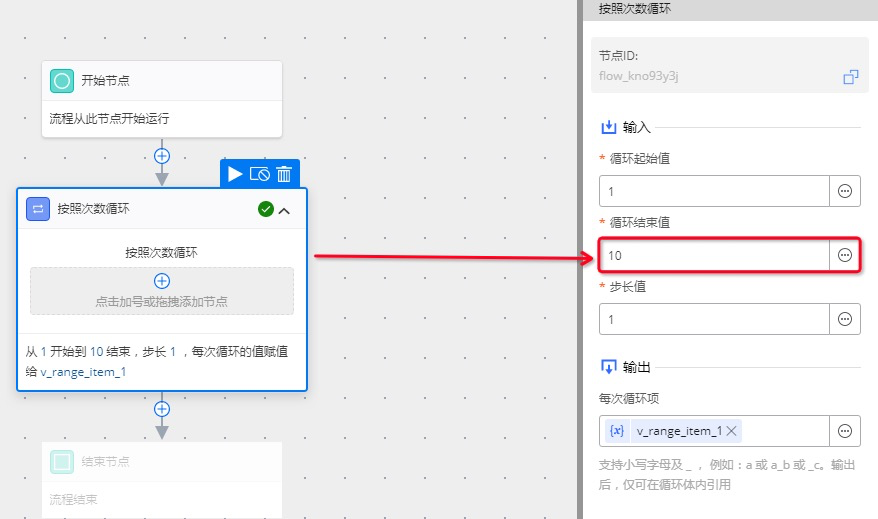Viewport: 878px width, 519px height.
Task: Click the blue loop node type icon
Action: click(38, 209)
